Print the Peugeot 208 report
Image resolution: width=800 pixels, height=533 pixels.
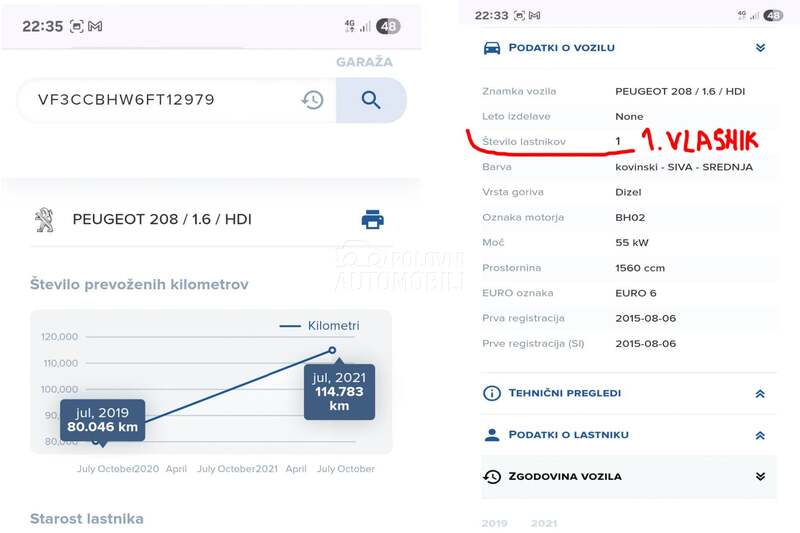tap(372, 219)
